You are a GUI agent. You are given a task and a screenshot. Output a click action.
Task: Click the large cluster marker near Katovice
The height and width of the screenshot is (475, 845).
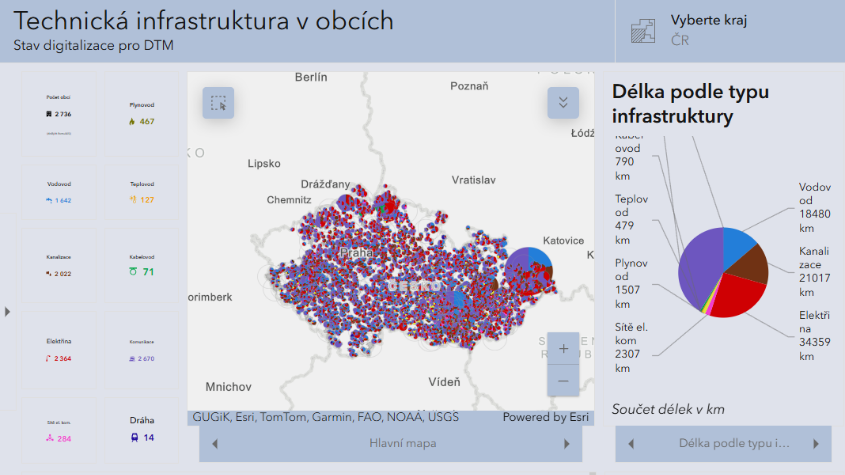pyautogui.click(x=527, y=270)
